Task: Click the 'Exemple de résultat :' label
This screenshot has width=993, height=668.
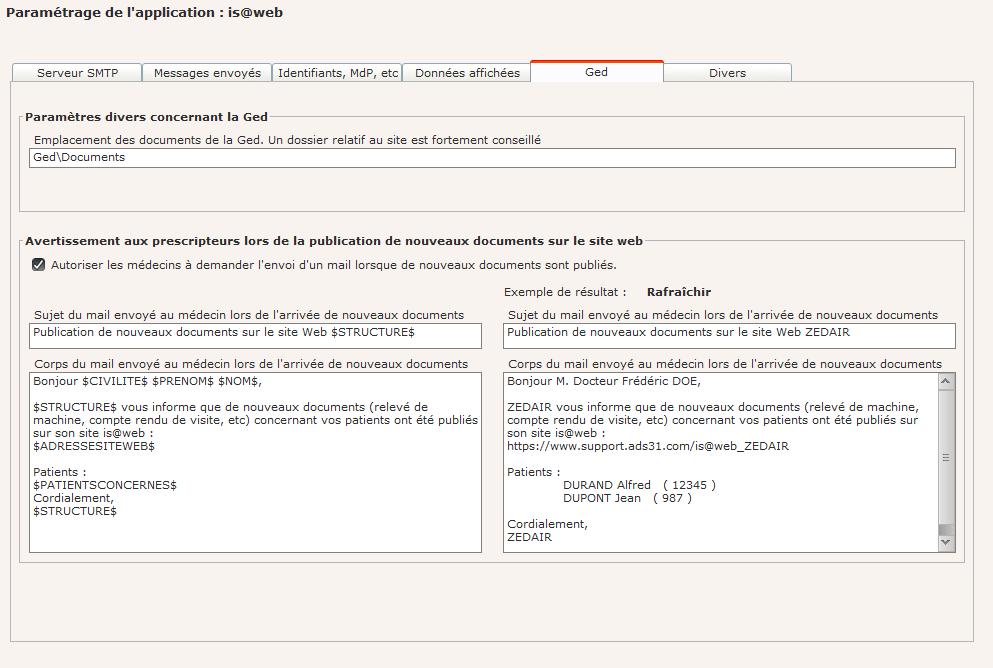Action: click(565, 292)
